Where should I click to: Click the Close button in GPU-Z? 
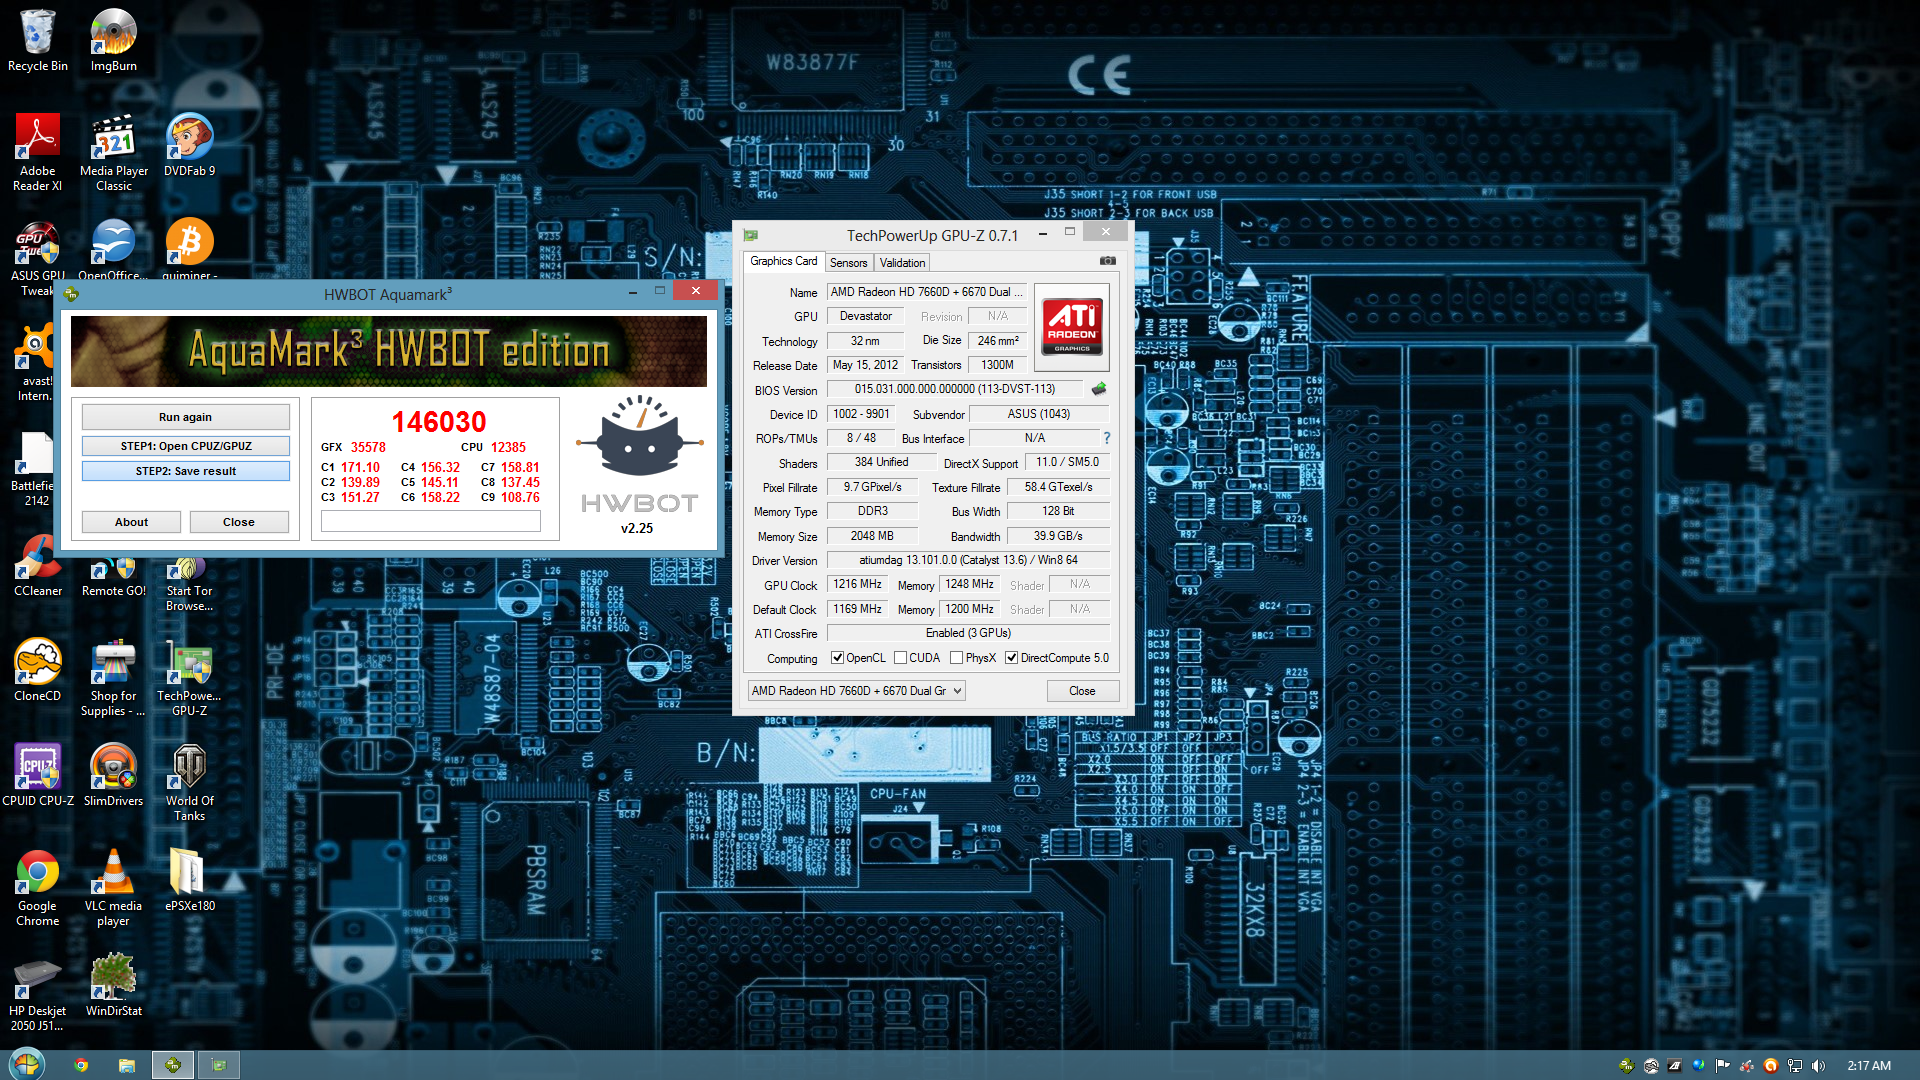pyautogui.click(x=1082, y=691)
